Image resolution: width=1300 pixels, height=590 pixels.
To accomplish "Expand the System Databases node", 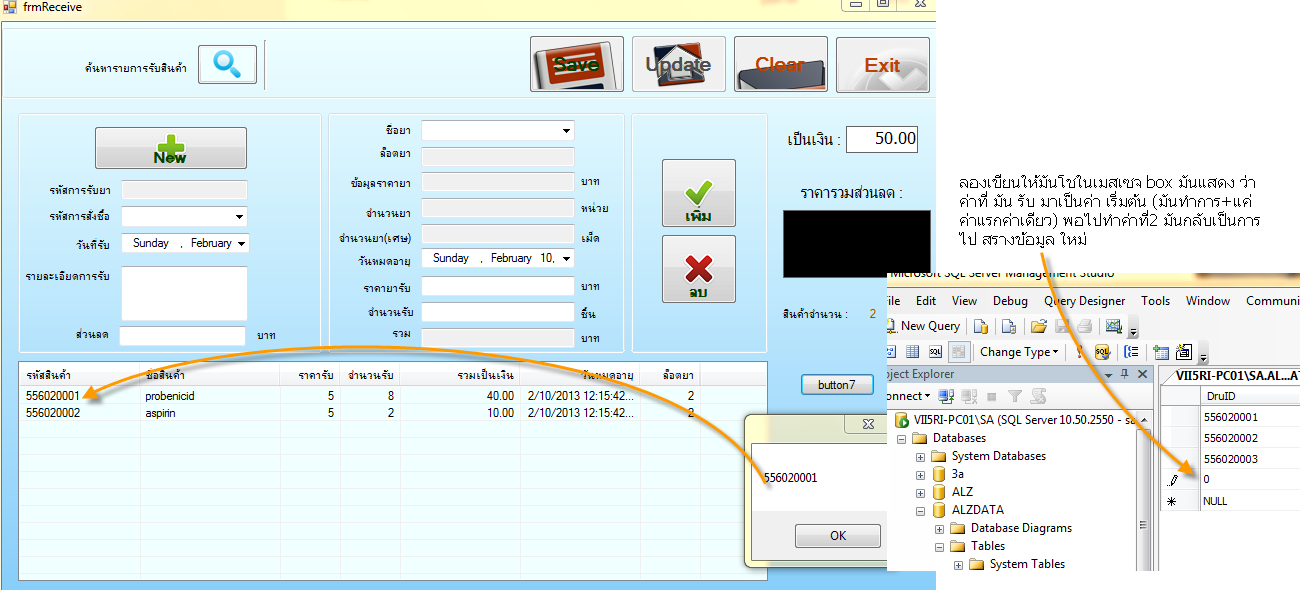I will click(921, 456).
